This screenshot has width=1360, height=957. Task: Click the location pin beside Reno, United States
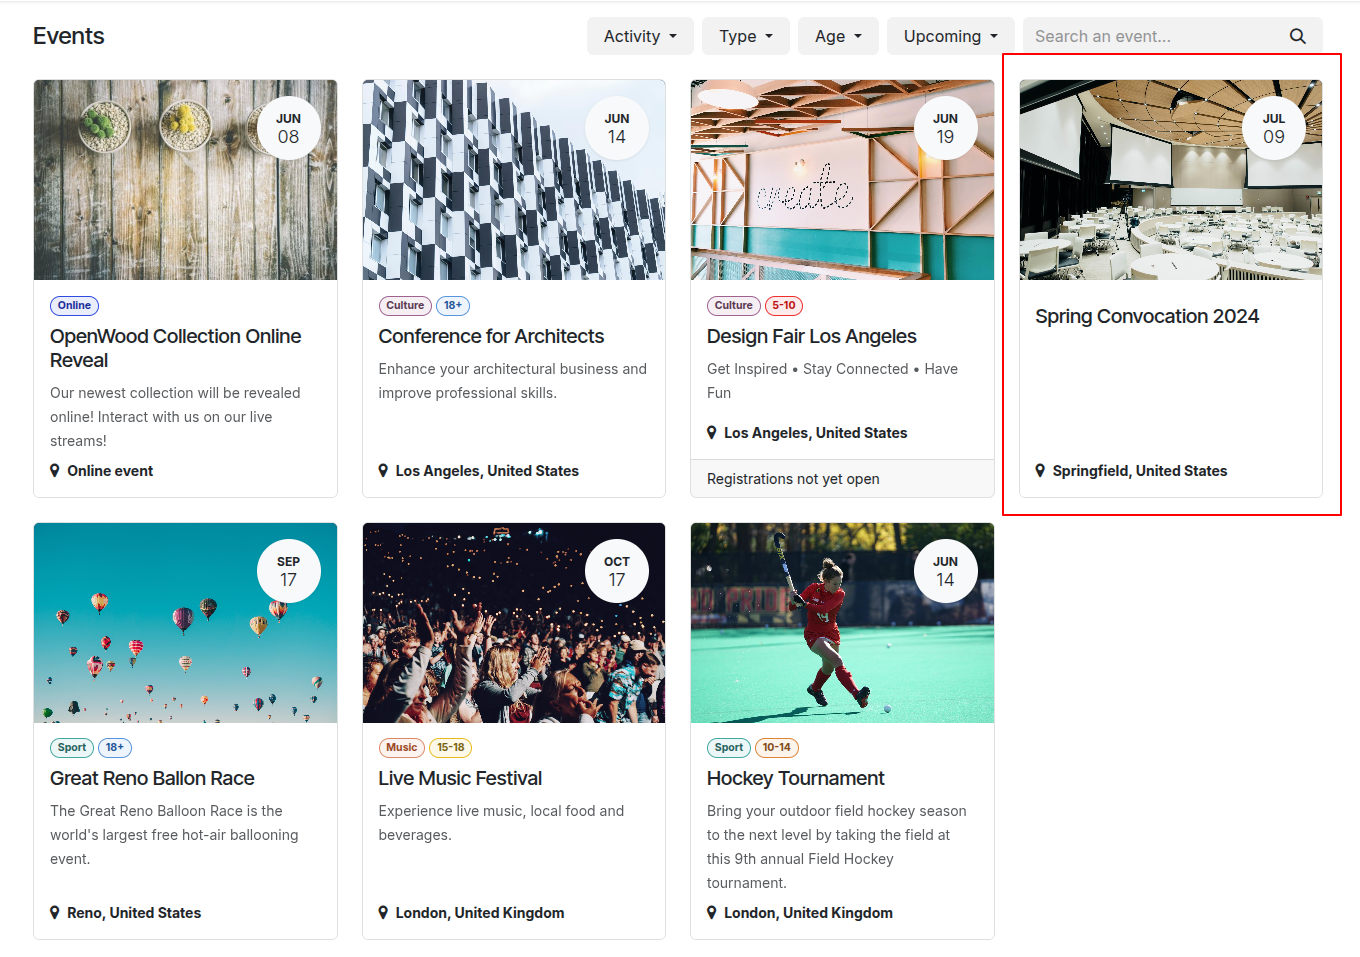point(55,913)
